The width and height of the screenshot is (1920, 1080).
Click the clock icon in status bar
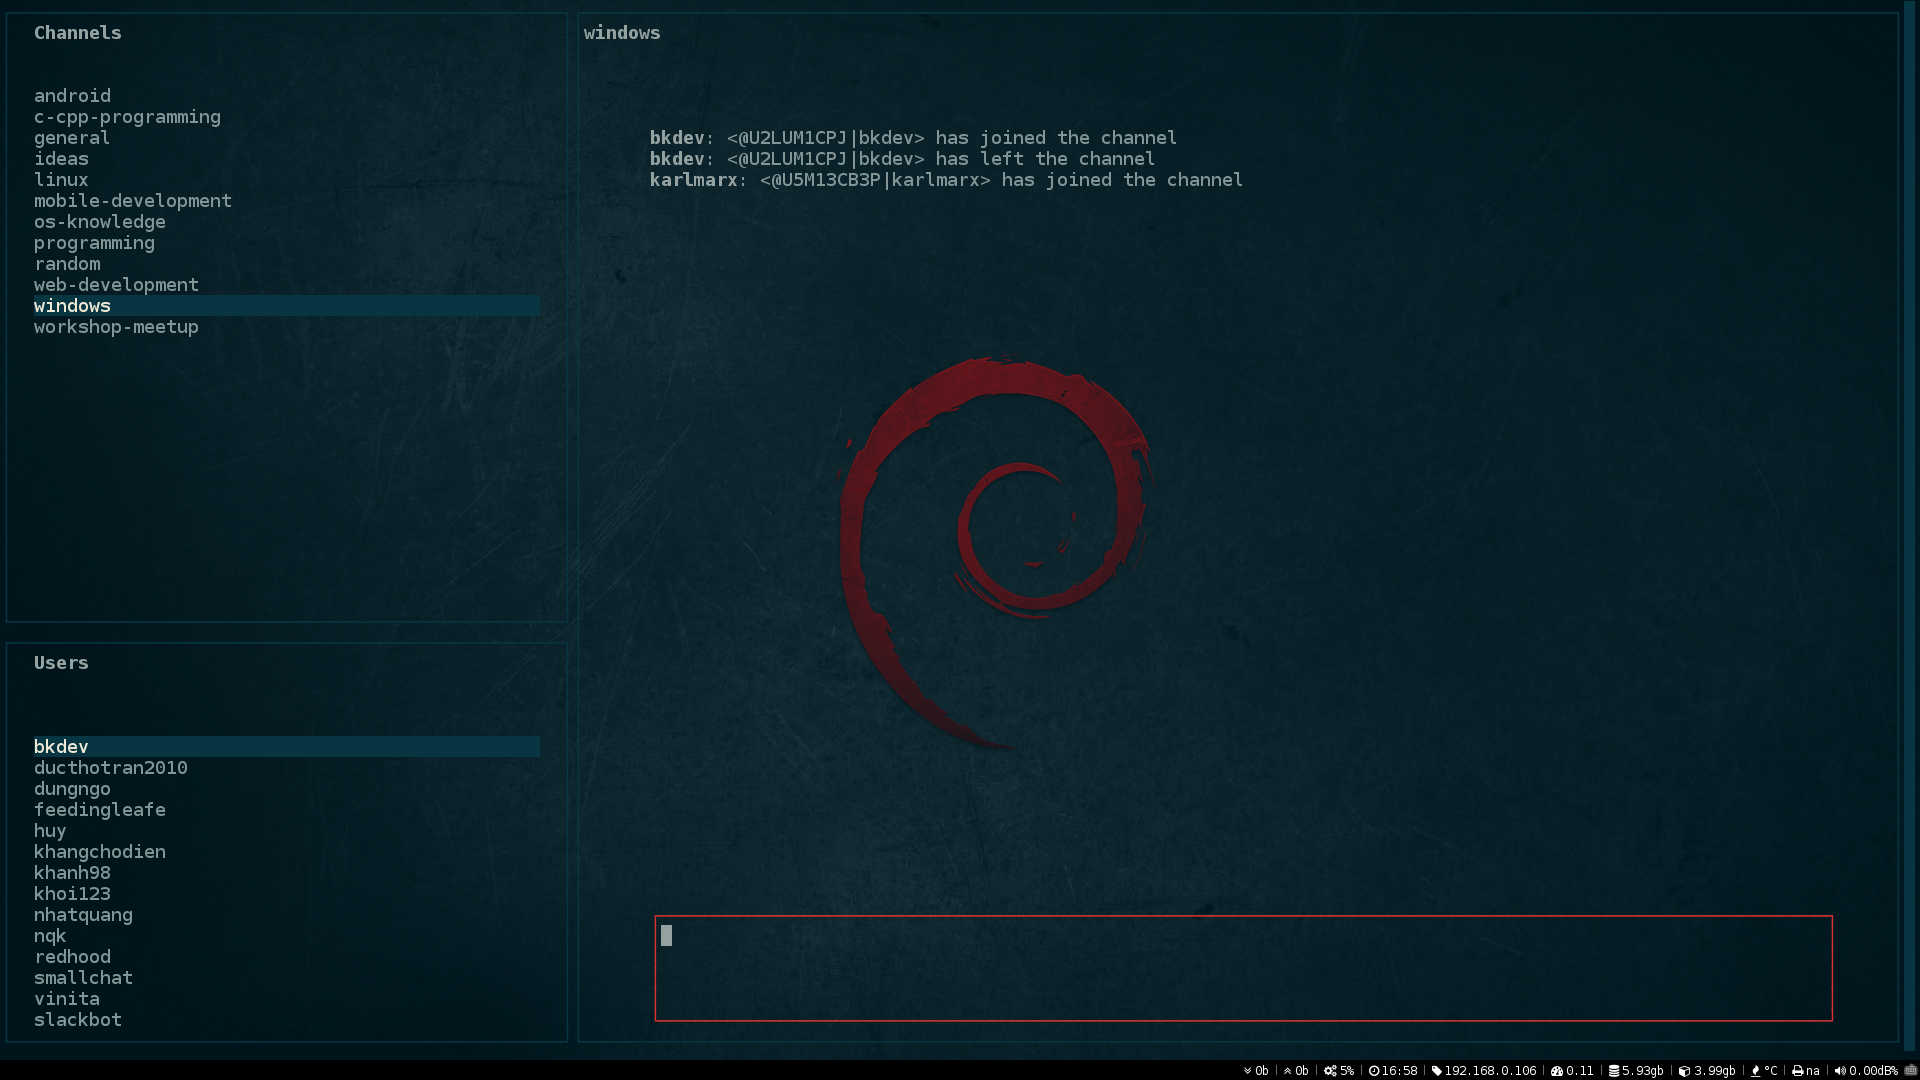[1374, 1071]
